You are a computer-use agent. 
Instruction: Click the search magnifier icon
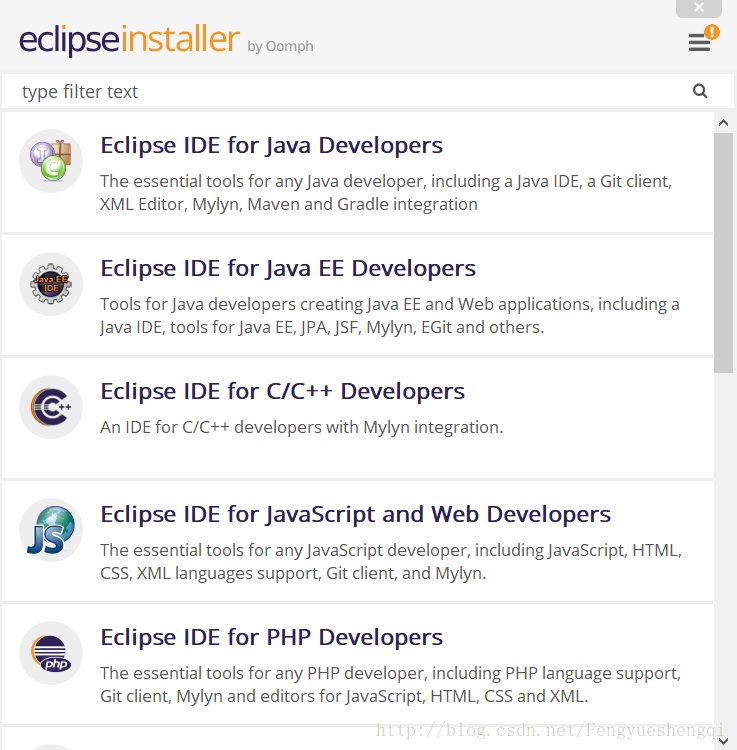(700, 91)
